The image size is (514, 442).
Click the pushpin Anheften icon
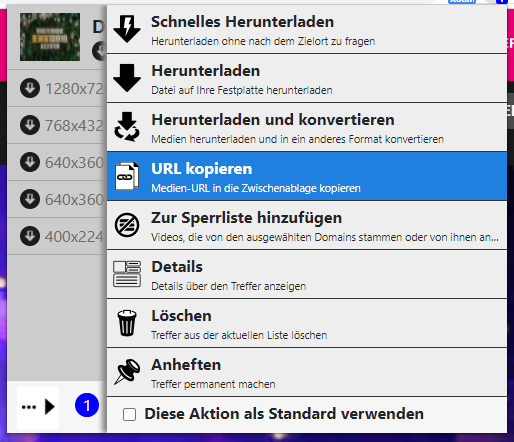[127, 372]
